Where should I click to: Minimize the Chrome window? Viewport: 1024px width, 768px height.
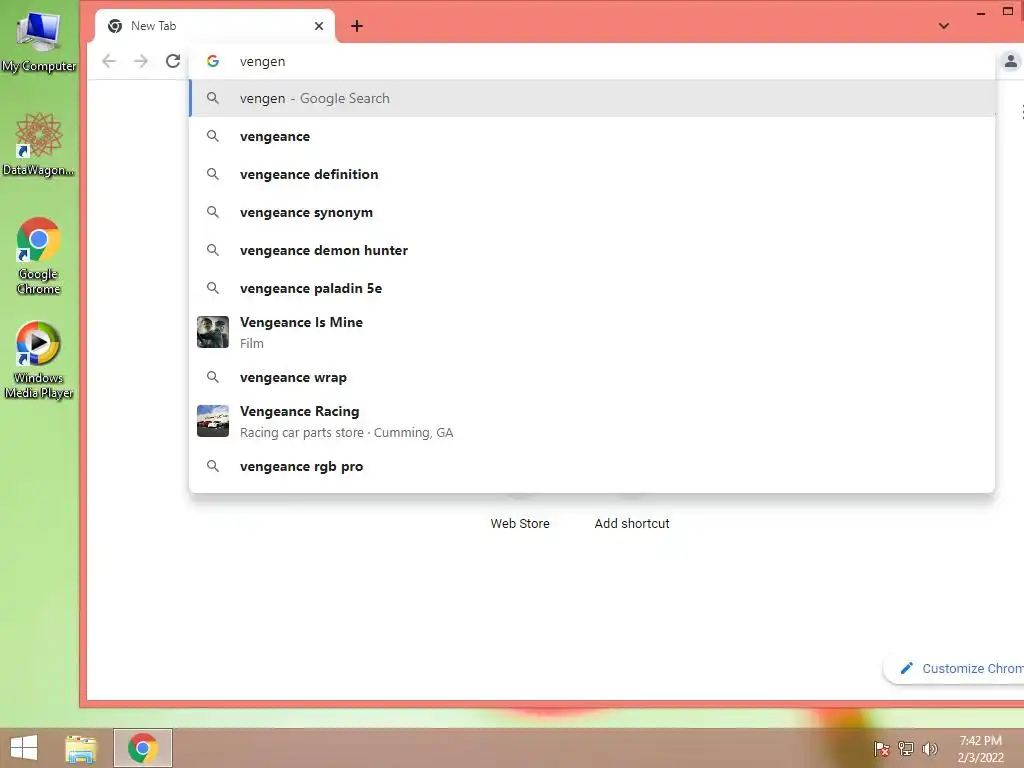coord(981,12)
